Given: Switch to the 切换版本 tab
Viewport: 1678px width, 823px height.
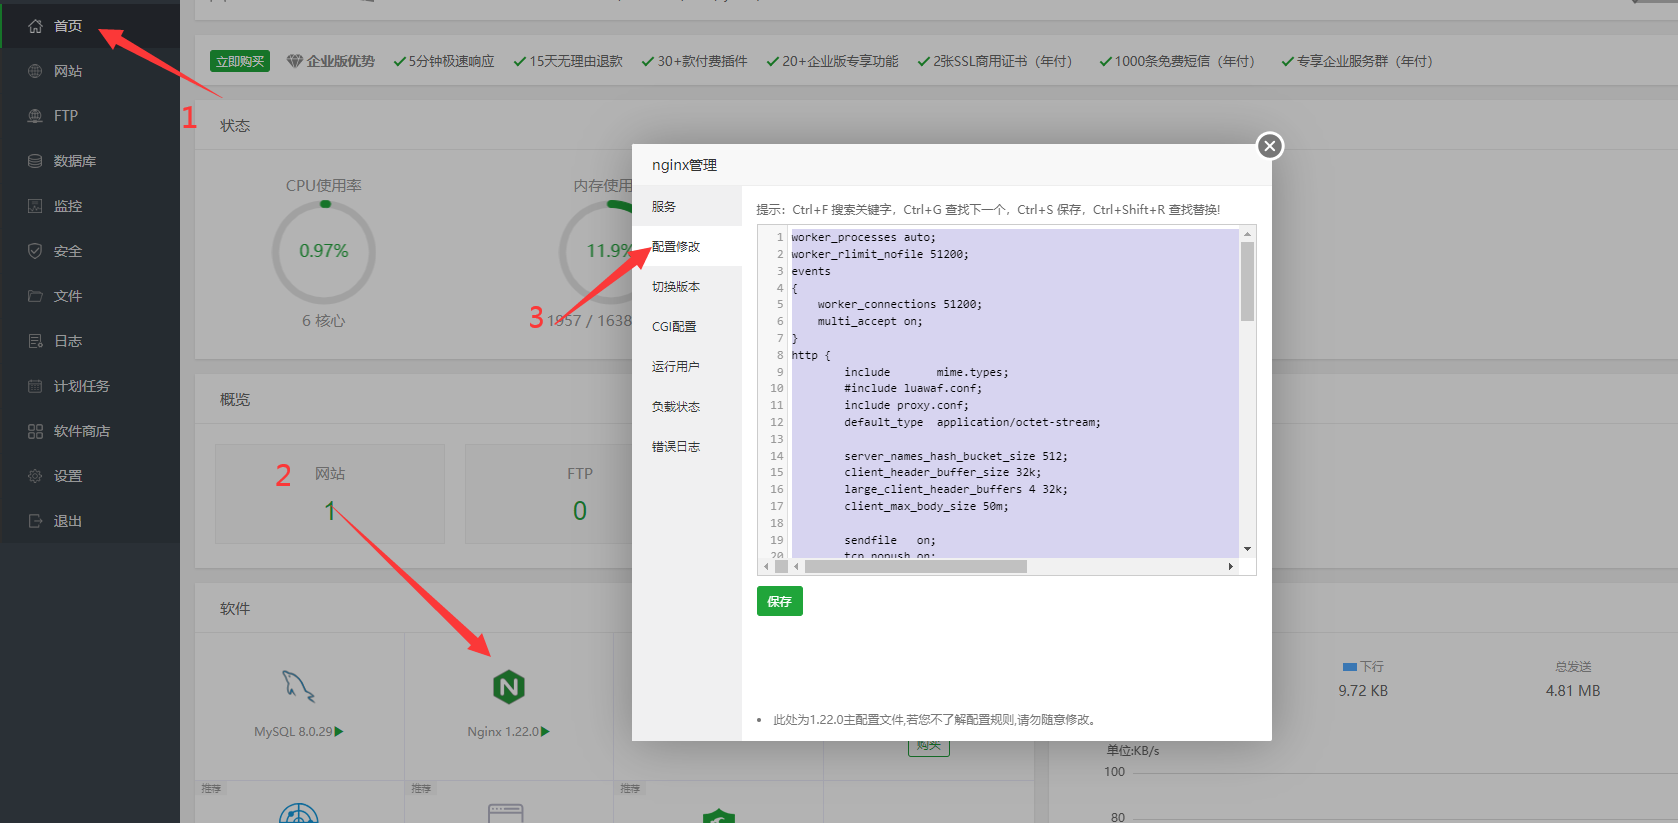Looking at the screenshot, I should pos(687,286).
